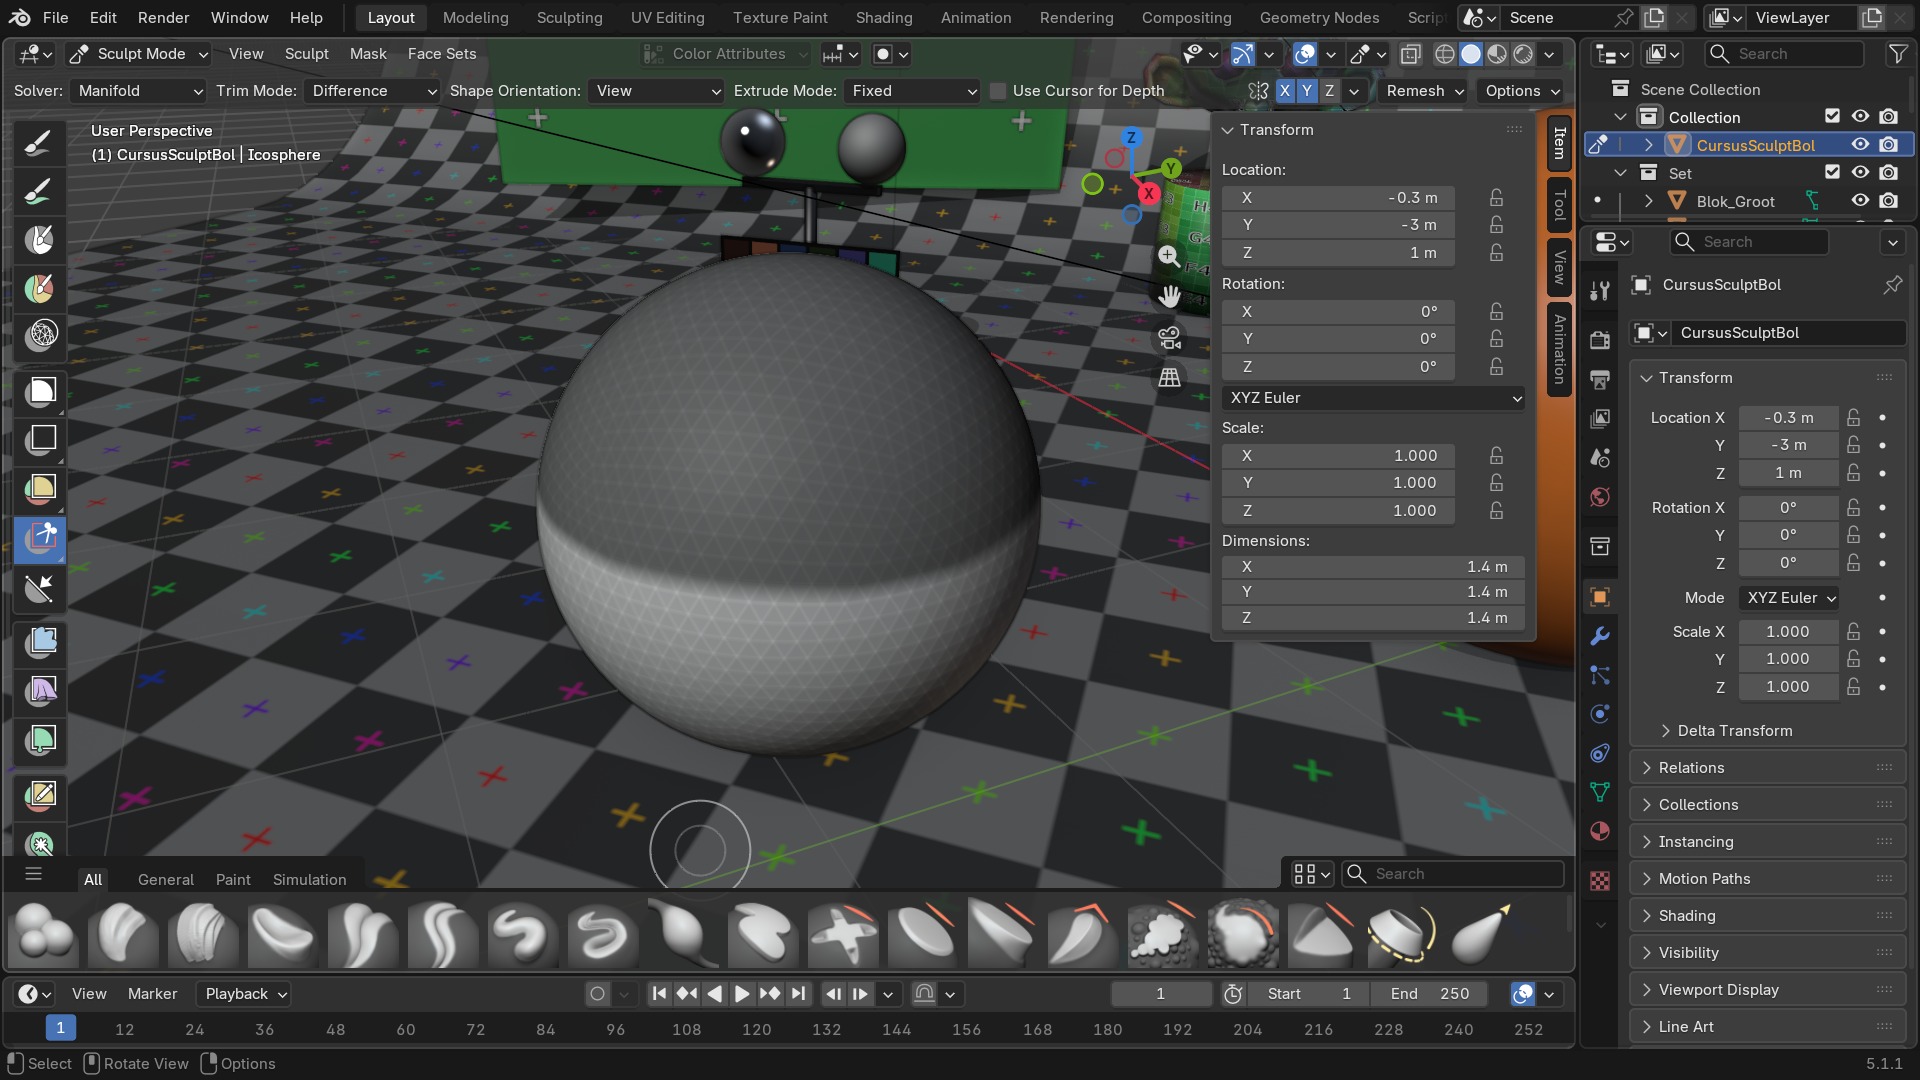This screenshot has height=1080, width=1920.
Task: Select the Paint brush category
Action: (x=233, y=880)
